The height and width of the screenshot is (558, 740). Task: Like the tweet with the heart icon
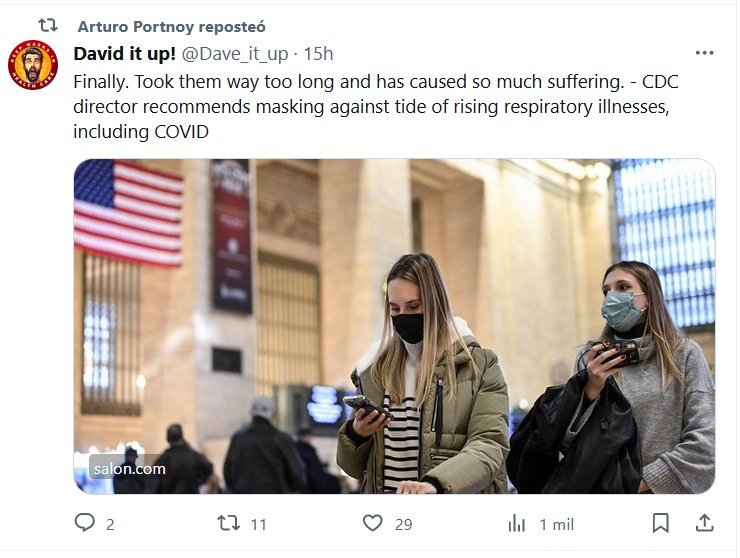pos(373,523)
